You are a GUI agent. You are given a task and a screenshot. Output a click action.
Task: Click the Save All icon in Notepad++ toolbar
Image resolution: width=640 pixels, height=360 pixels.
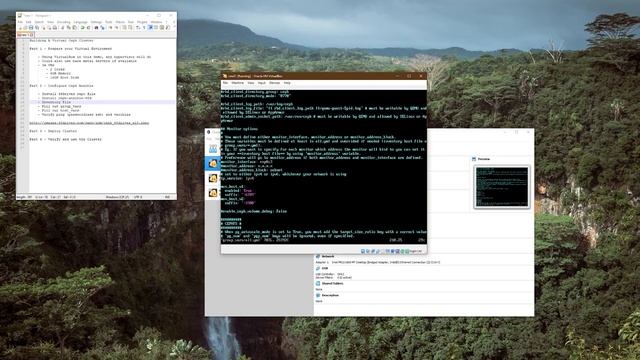point(37,27)
